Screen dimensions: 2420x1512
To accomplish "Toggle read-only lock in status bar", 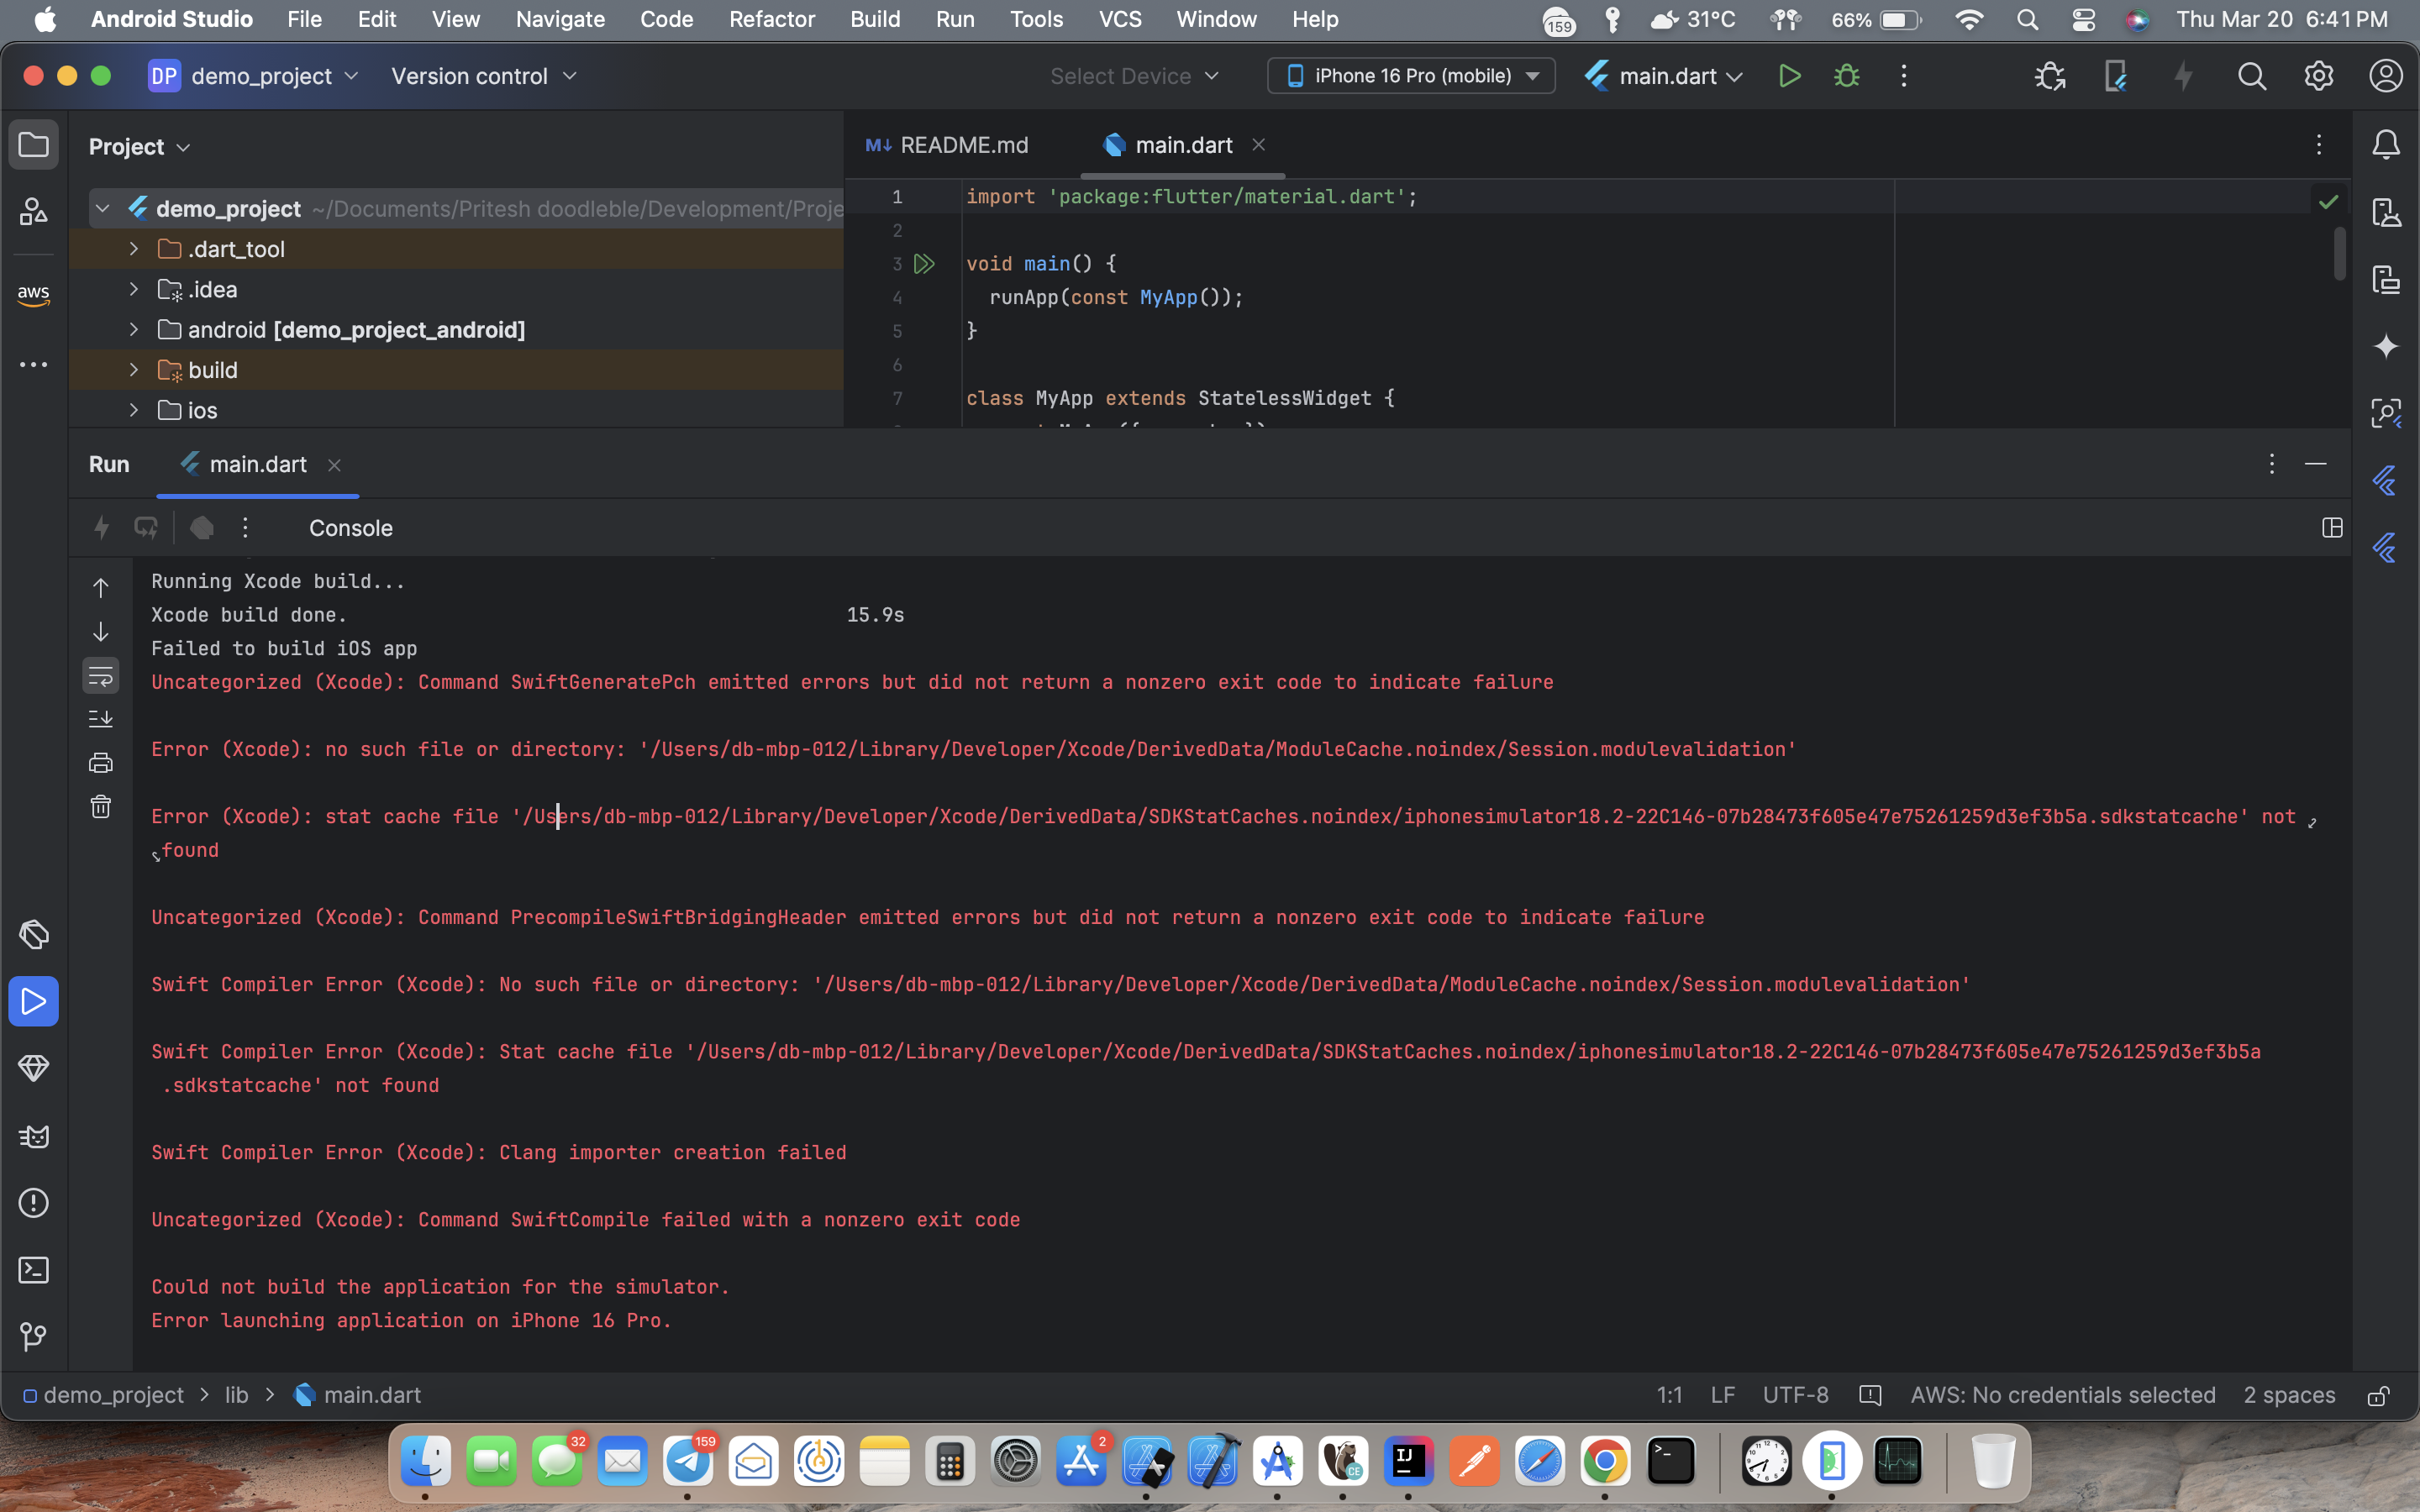I will (x=2379, y=1395).
